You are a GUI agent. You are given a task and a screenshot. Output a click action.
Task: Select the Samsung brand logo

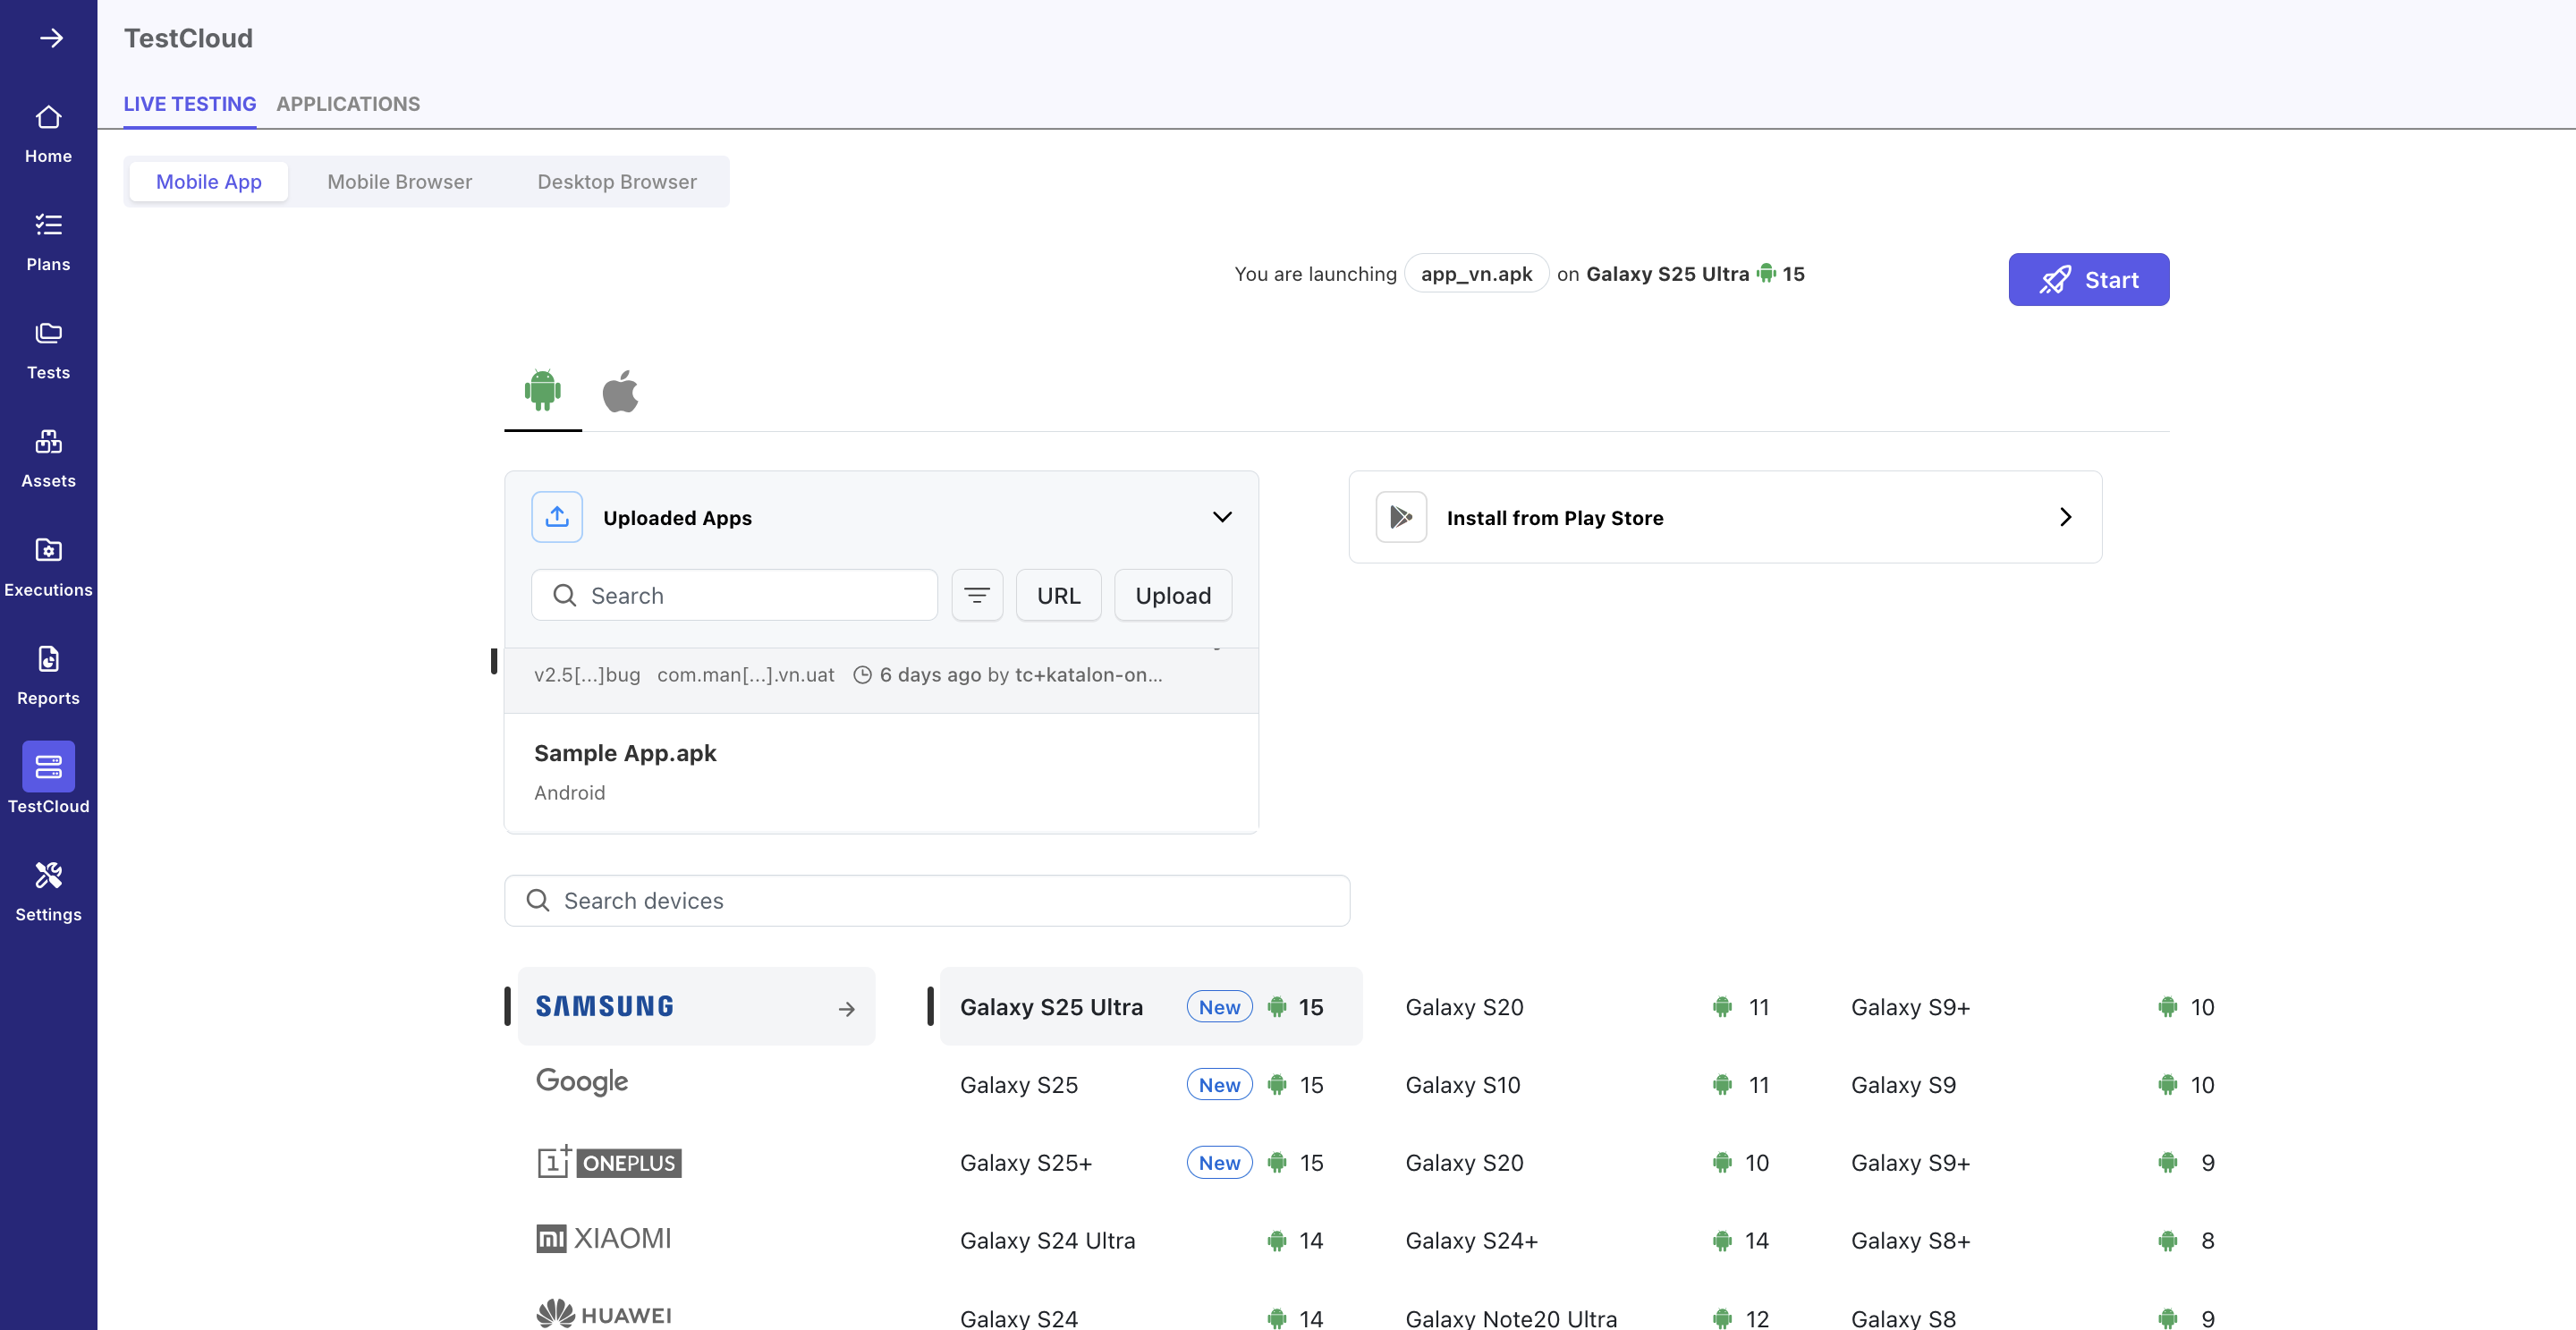tap(605, 1006)
